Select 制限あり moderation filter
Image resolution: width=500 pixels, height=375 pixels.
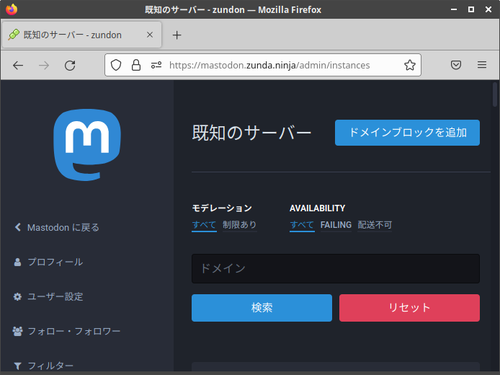click(x=240, y=225)
